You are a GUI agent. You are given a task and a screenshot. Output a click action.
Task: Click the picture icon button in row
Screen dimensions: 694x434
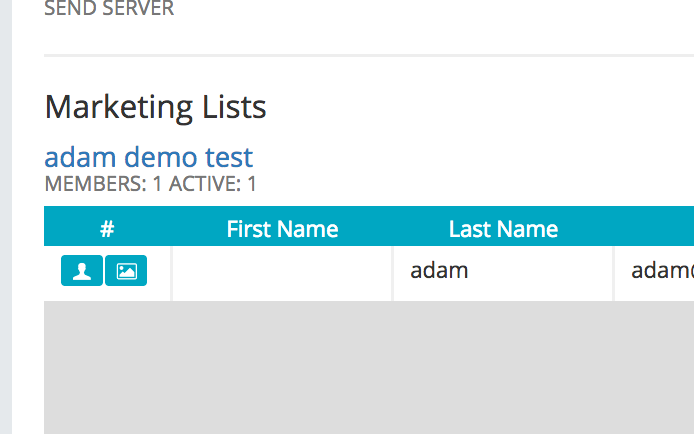pyautogui.click(x=126, y=270)
